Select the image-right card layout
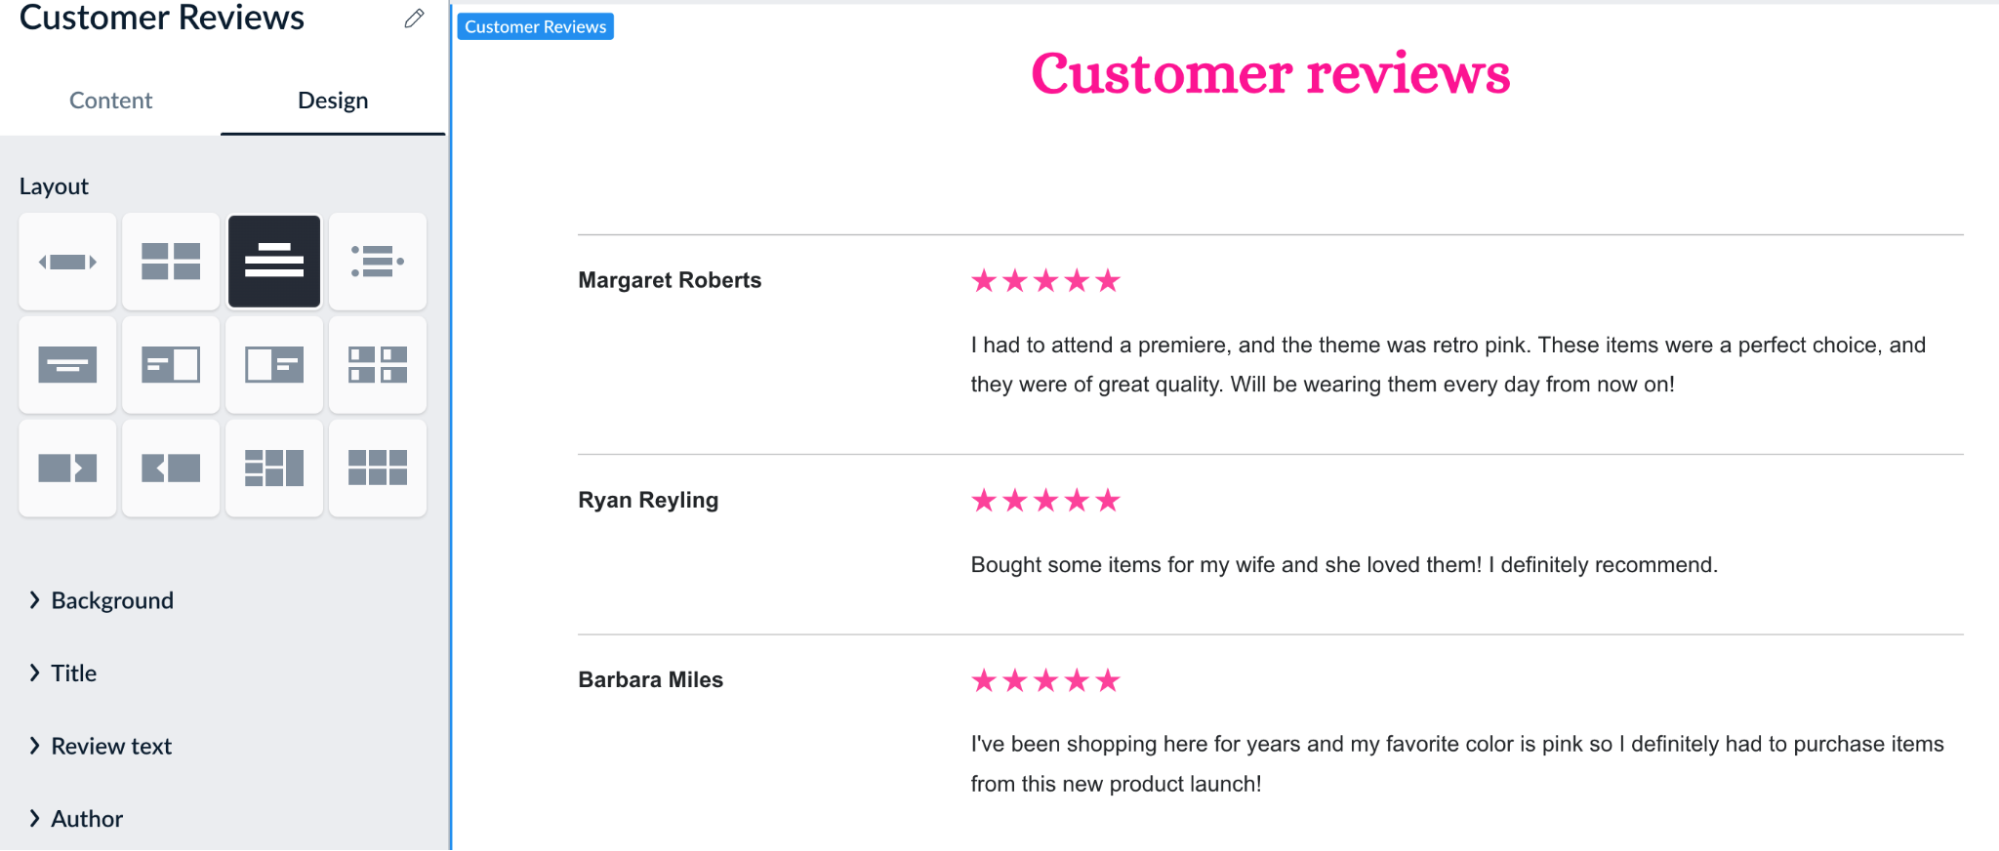 coord(171,365)
